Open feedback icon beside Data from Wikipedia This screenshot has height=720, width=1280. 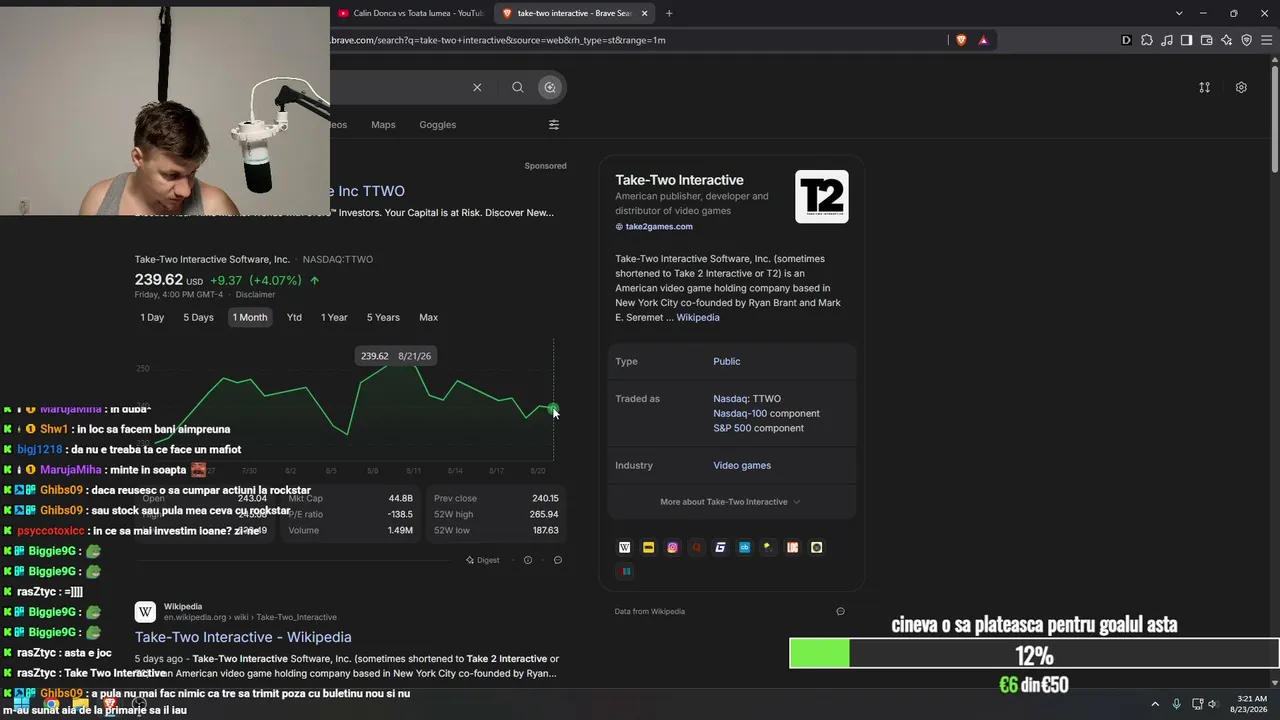click(x=840, y=611)
